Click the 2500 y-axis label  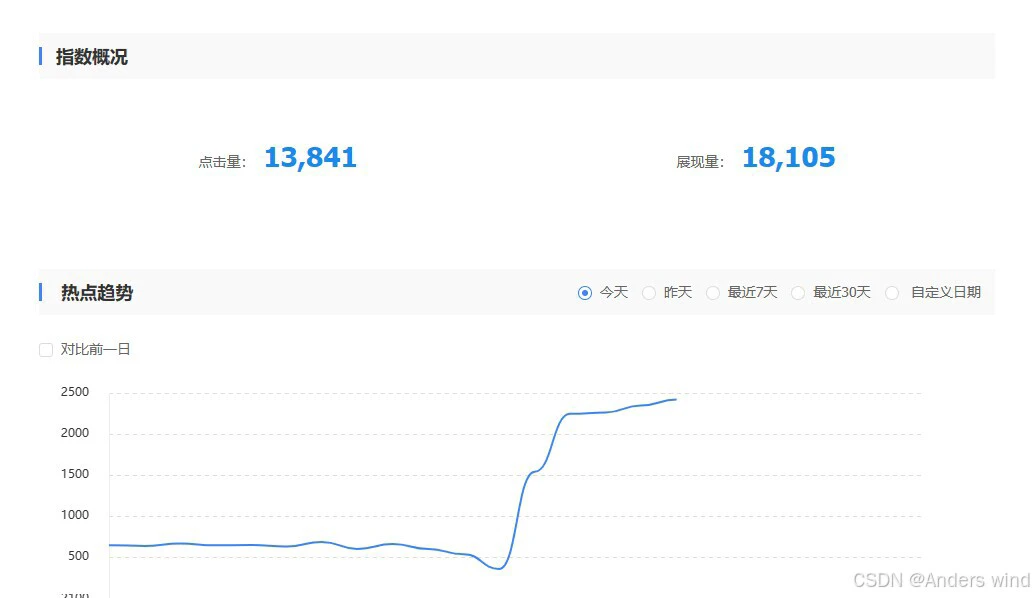pyautogui.click(x=73, y=392)
